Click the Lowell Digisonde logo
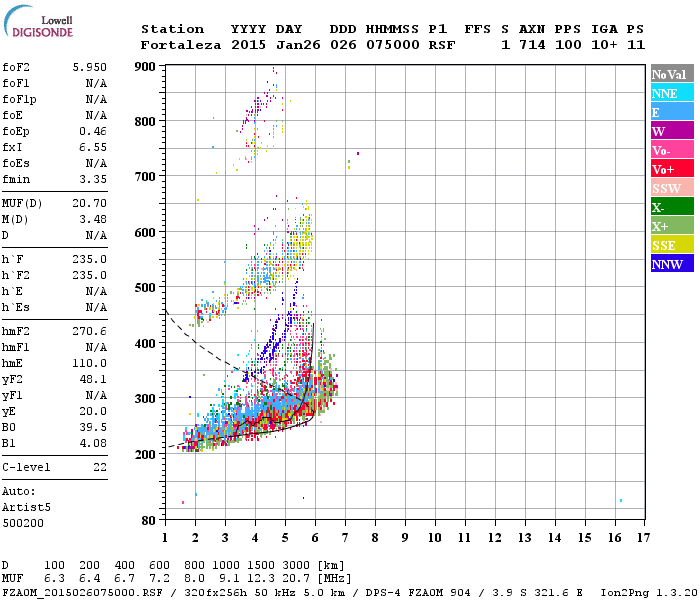 click(x=38, y=21)
